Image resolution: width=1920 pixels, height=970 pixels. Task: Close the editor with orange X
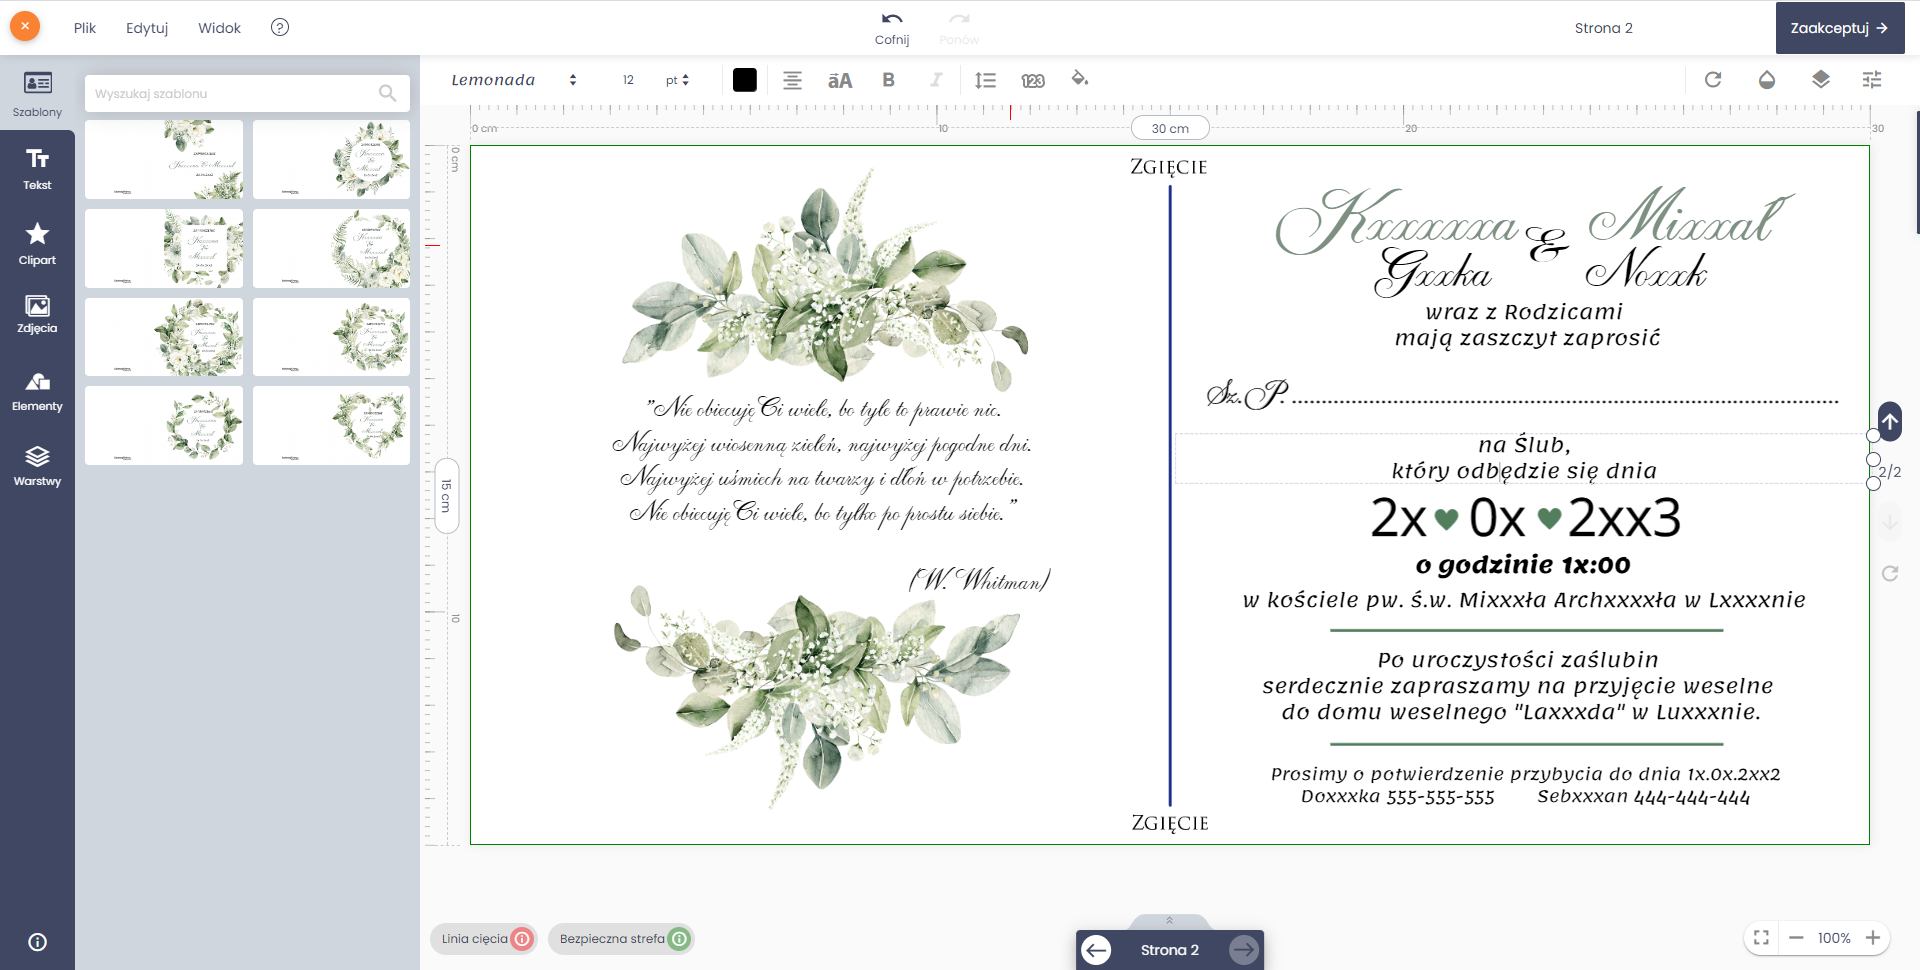(25, 27)
